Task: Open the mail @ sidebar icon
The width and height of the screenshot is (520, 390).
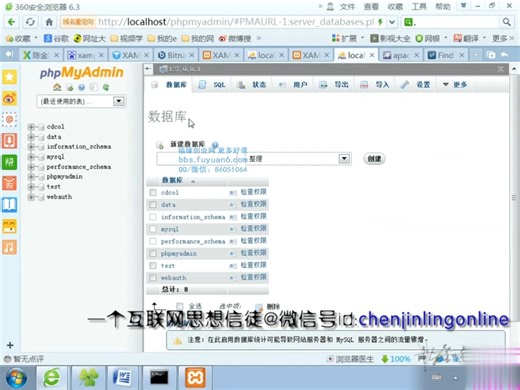Action: click(x=9, y=119)
